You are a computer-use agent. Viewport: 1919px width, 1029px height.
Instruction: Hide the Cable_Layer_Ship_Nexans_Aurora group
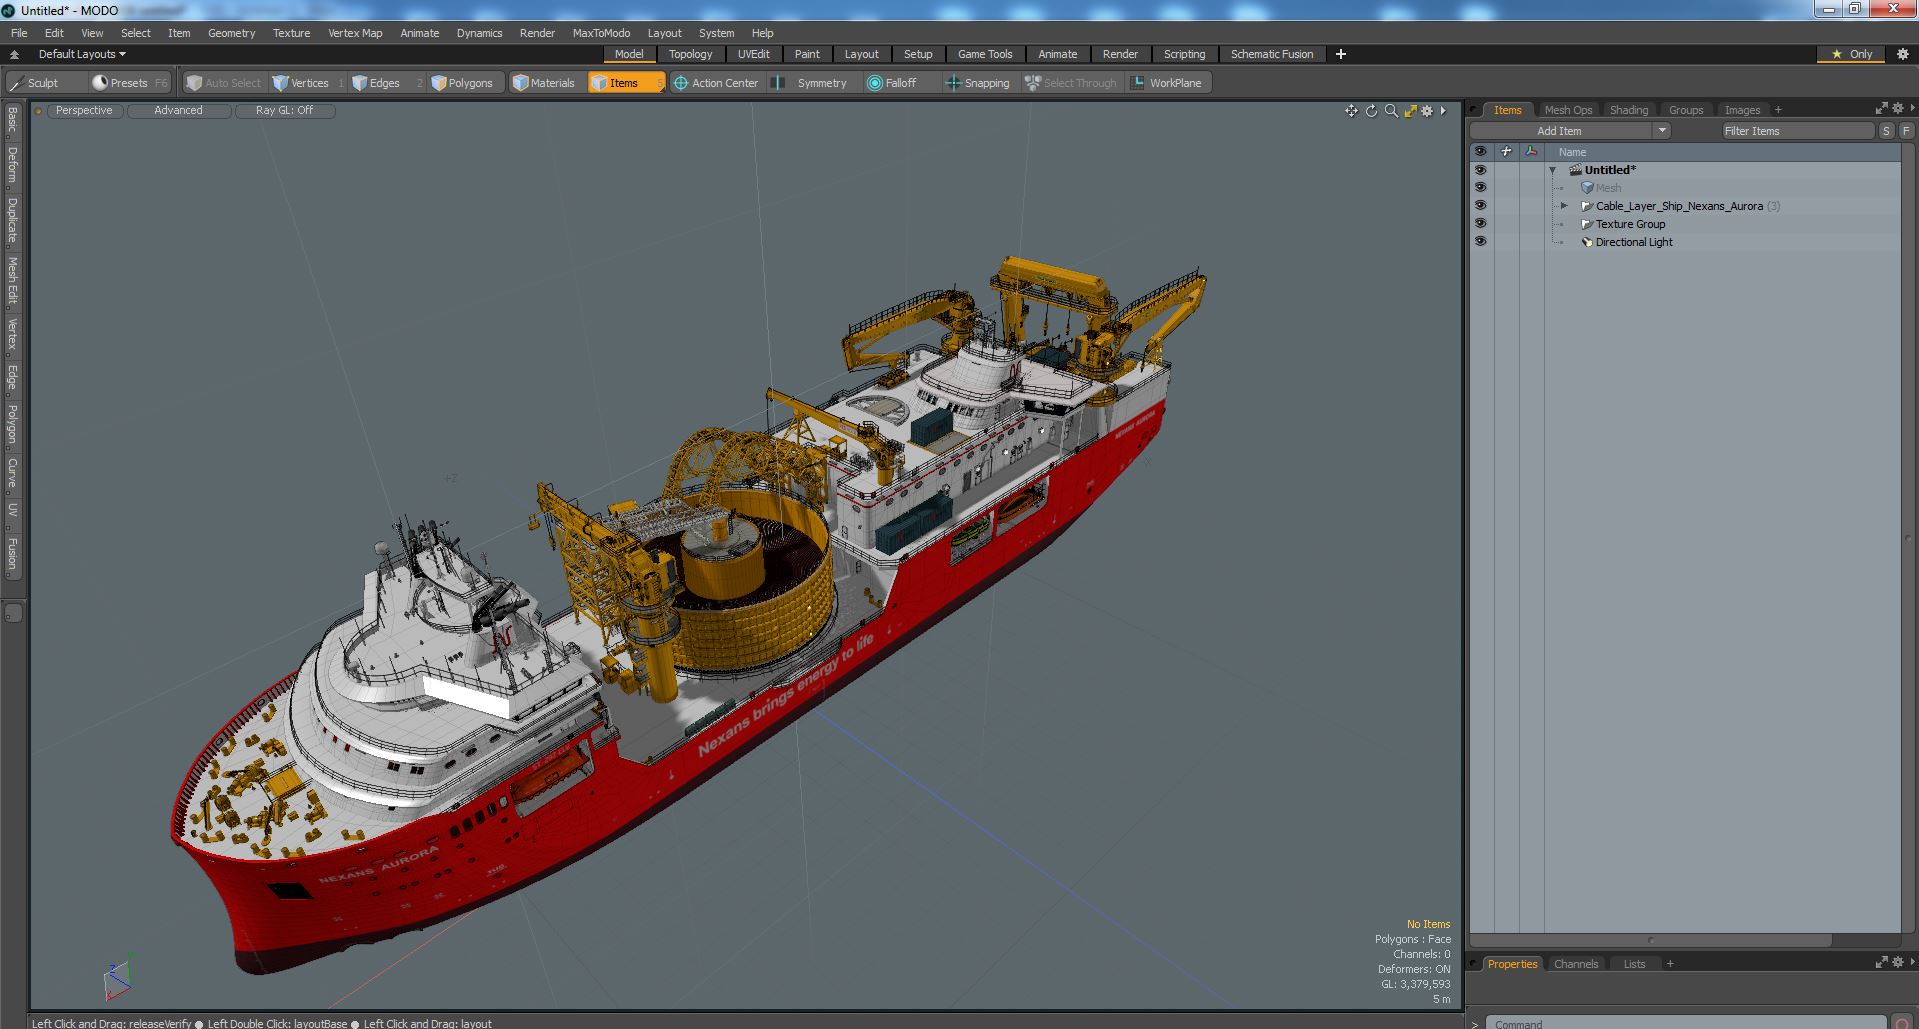1480,206
